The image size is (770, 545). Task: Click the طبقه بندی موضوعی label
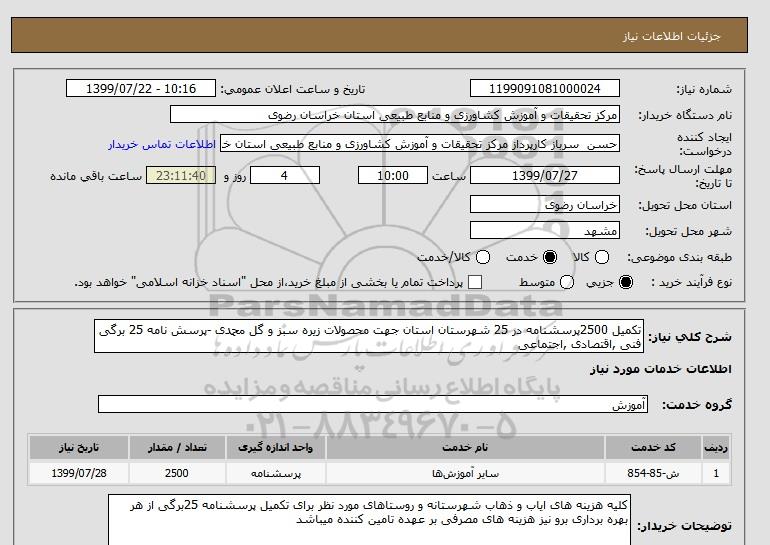[x=679, y=257]
